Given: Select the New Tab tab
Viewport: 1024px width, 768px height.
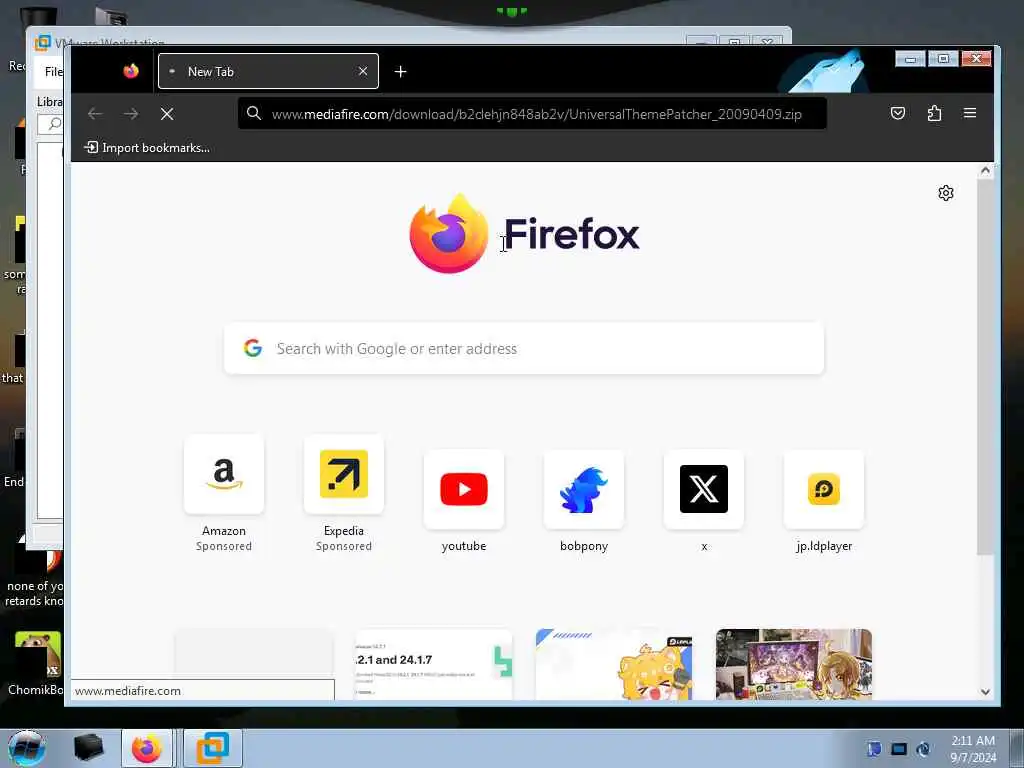Looking at the screenshot, I should [268, 71].
